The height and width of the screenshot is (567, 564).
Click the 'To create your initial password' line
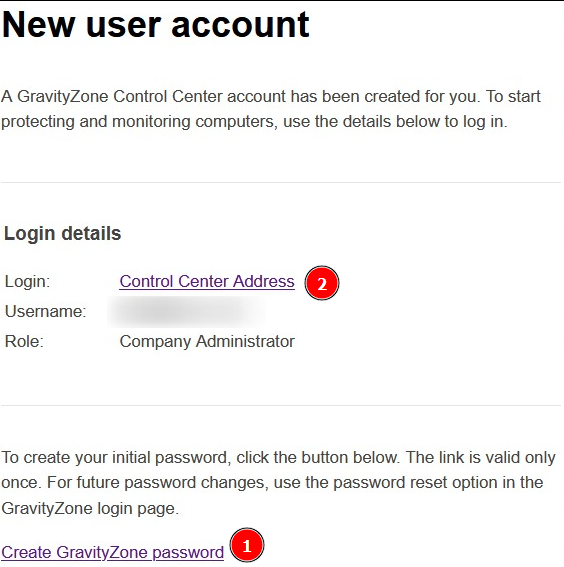click(278, 457)
